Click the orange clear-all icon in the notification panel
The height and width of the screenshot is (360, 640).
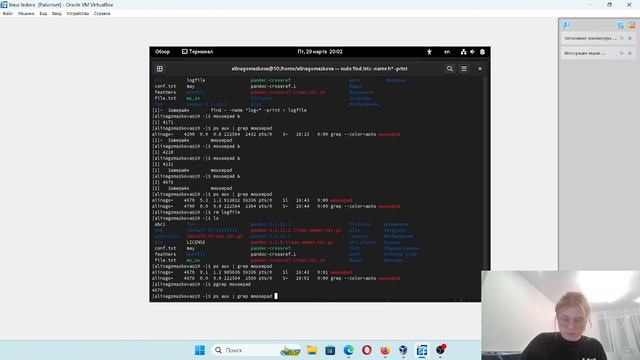pos(632,25)
